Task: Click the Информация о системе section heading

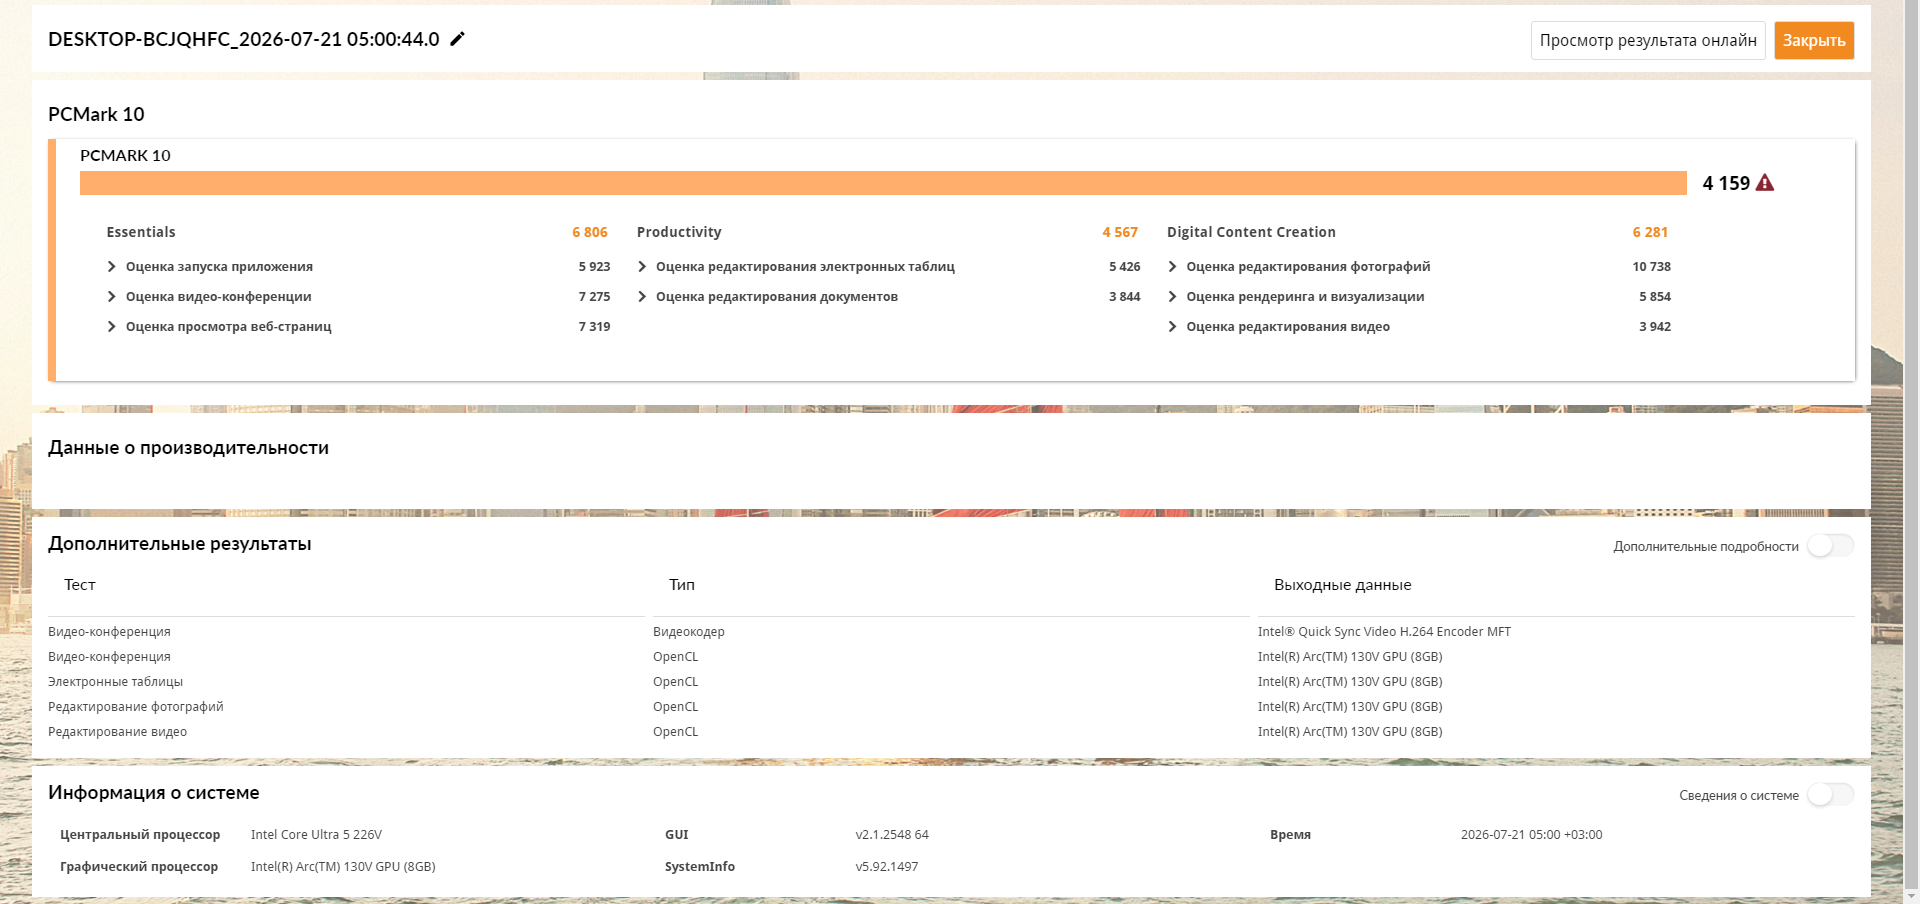Action: click(154, 793)
